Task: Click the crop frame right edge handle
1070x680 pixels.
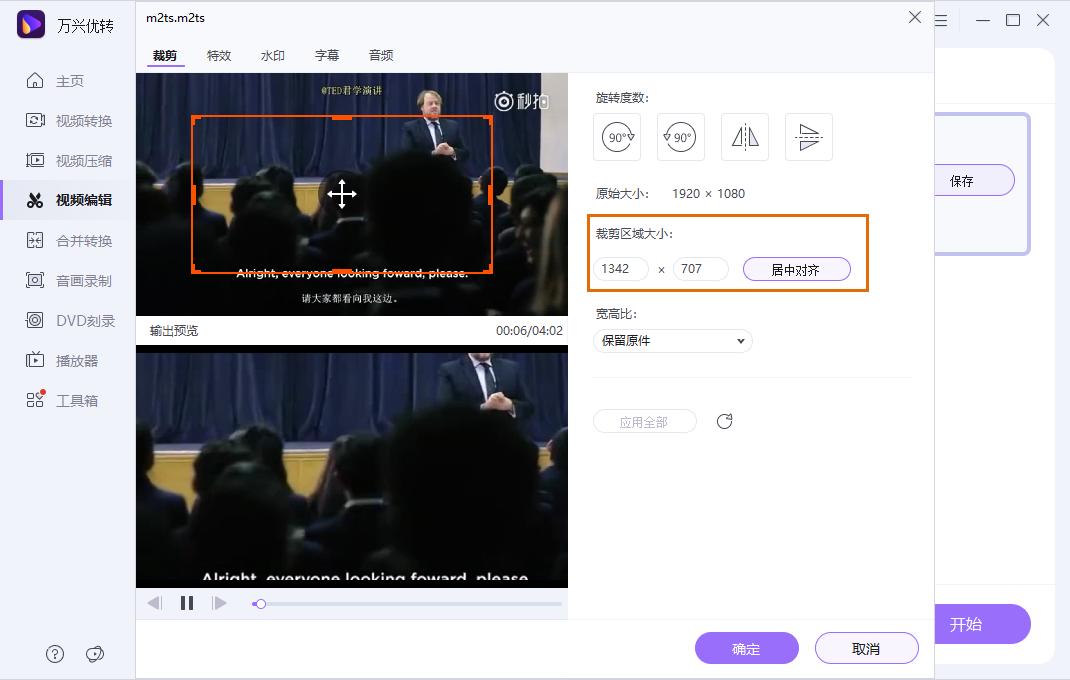Action: tap(490, 194)
